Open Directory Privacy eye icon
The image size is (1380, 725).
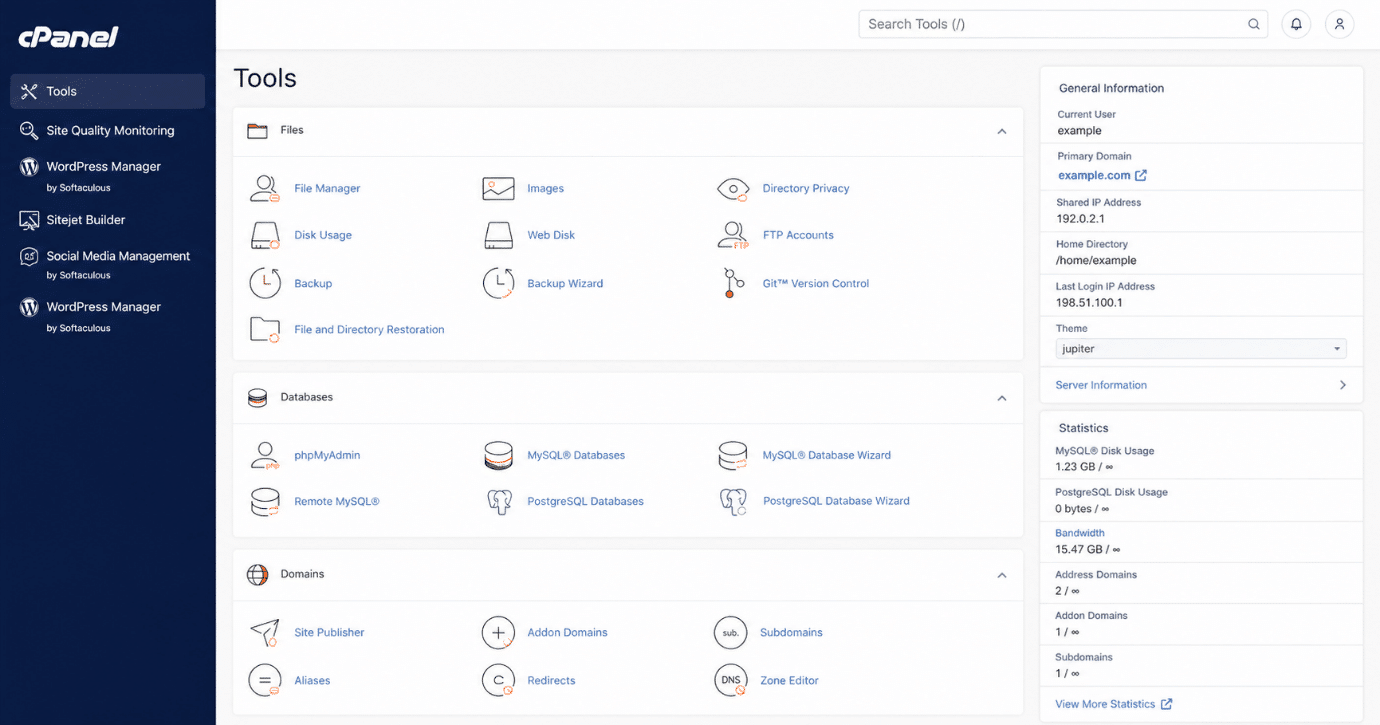(733, 188)
